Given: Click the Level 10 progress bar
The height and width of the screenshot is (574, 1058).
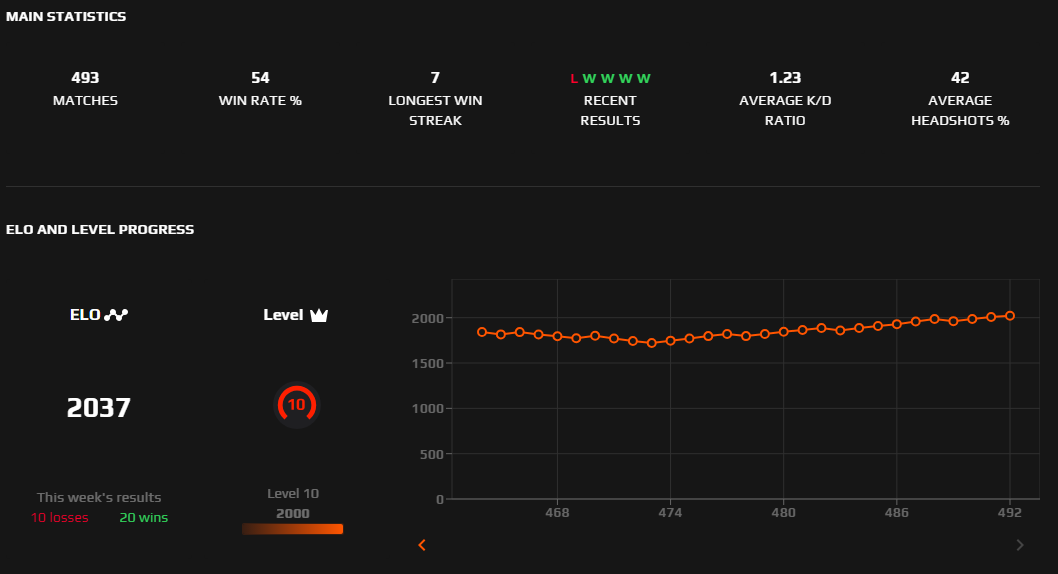Looking at the screenshot, I should pos(293,529).
